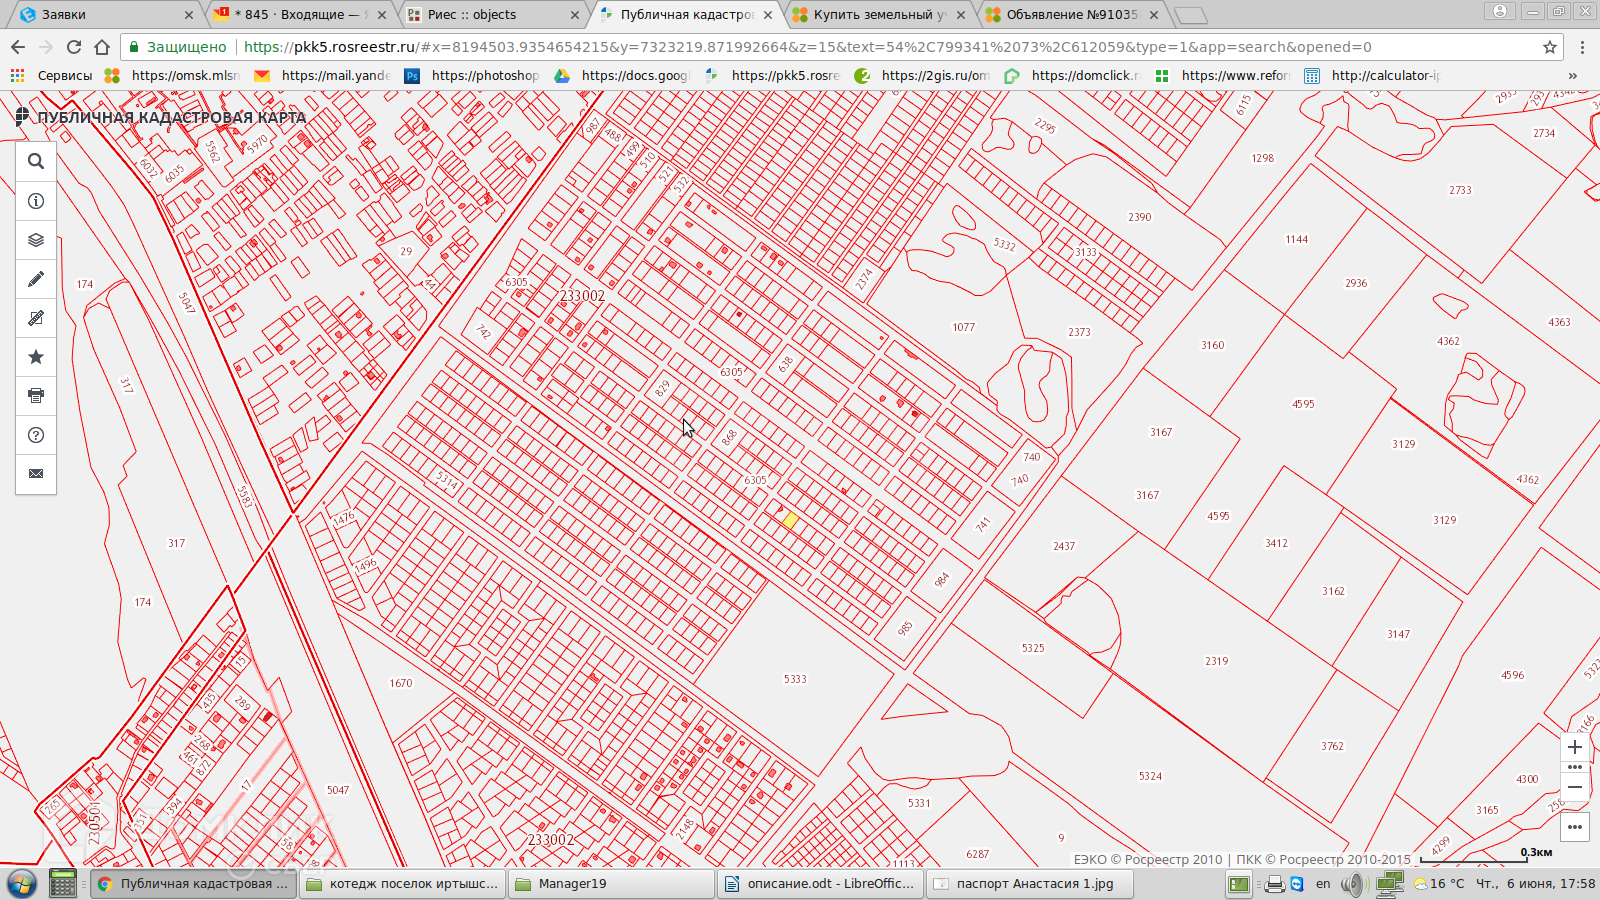1600x900 pixels.
Task: Open the help question mark icon
Action: (36, 435)
